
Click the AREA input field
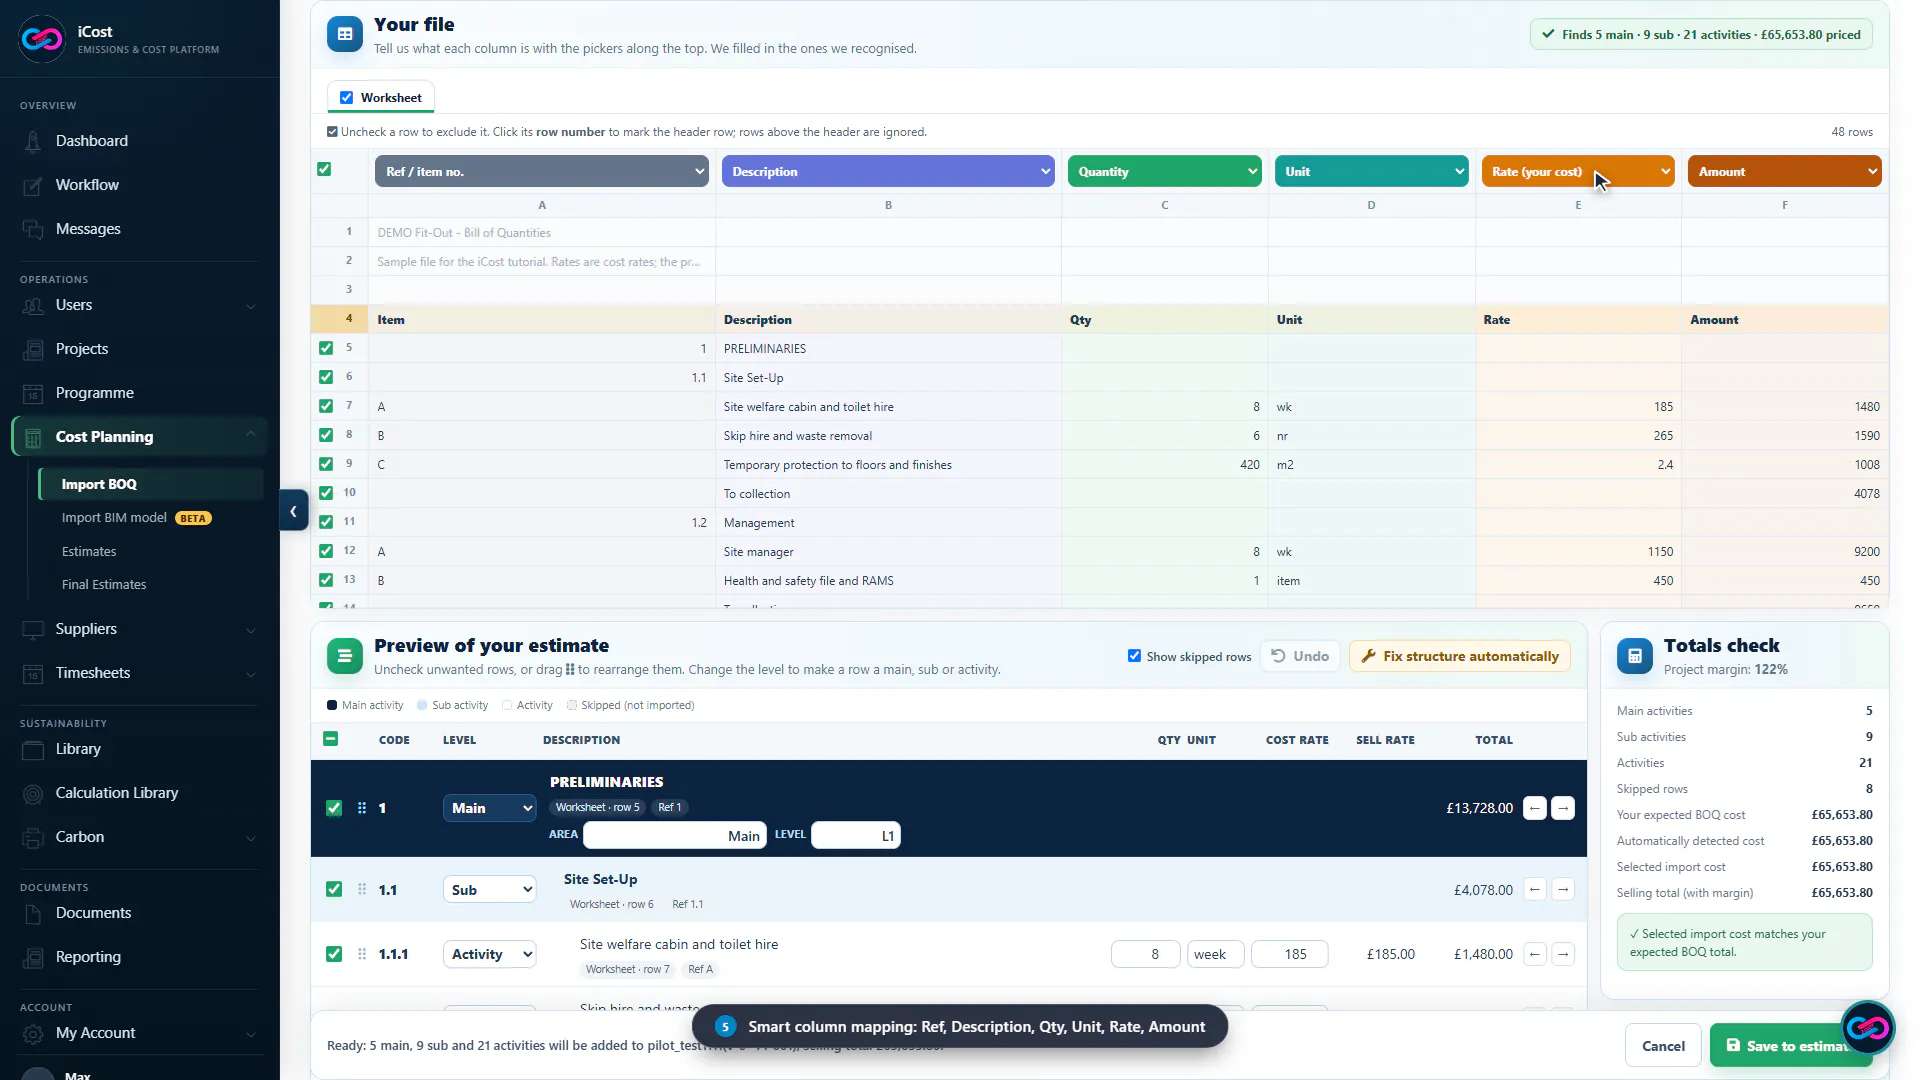[675, 835]
